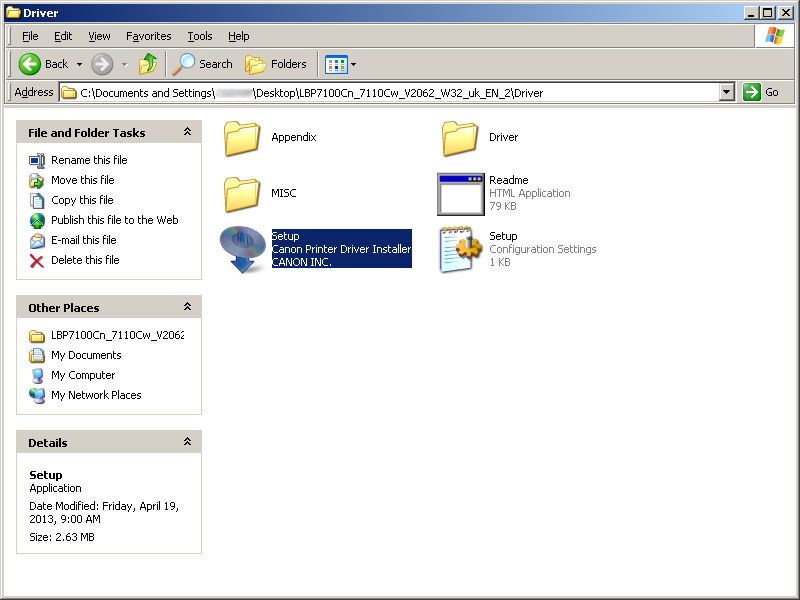Collapse the Details panel
The width and height of the screenshot is (800, 600).
click(x=187, y=442)
